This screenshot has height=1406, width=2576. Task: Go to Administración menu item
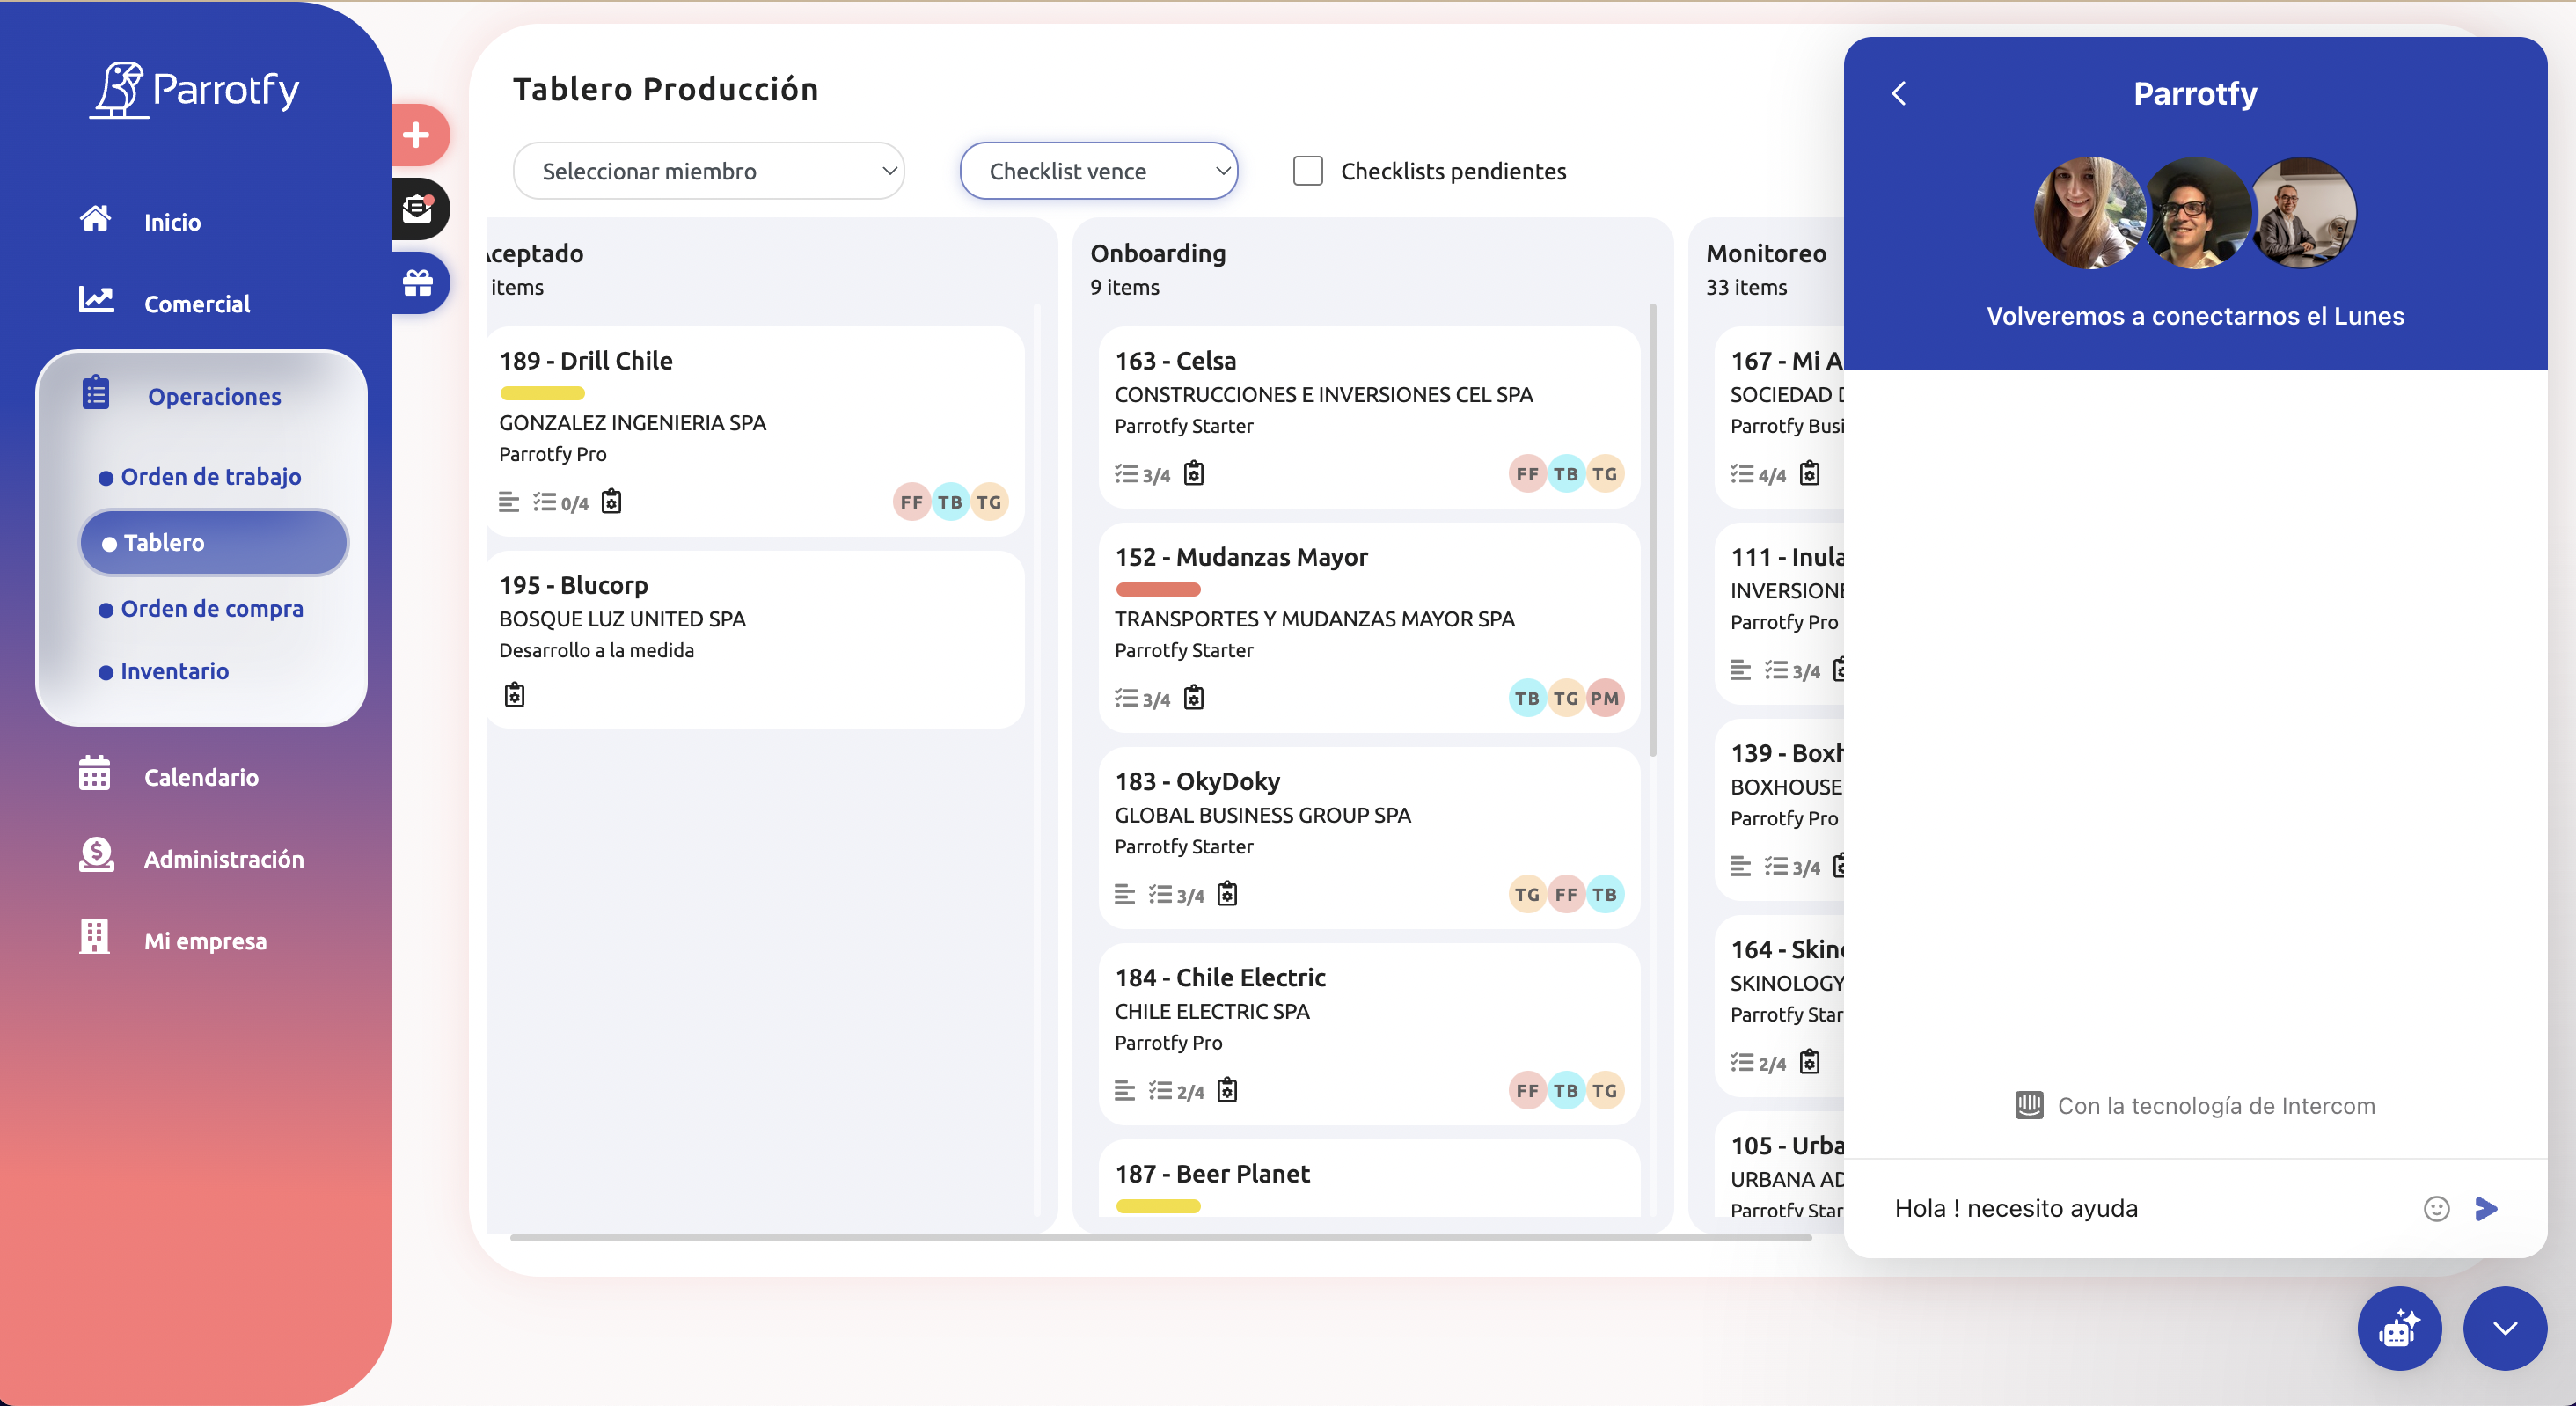[224, 860]
